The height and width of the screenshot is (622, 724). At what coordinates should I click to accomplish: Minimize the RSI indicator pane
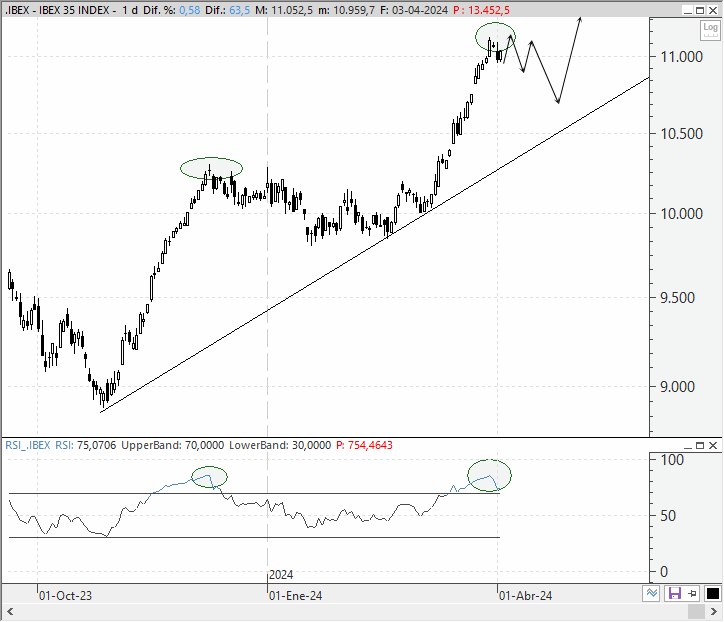(688, 446)
